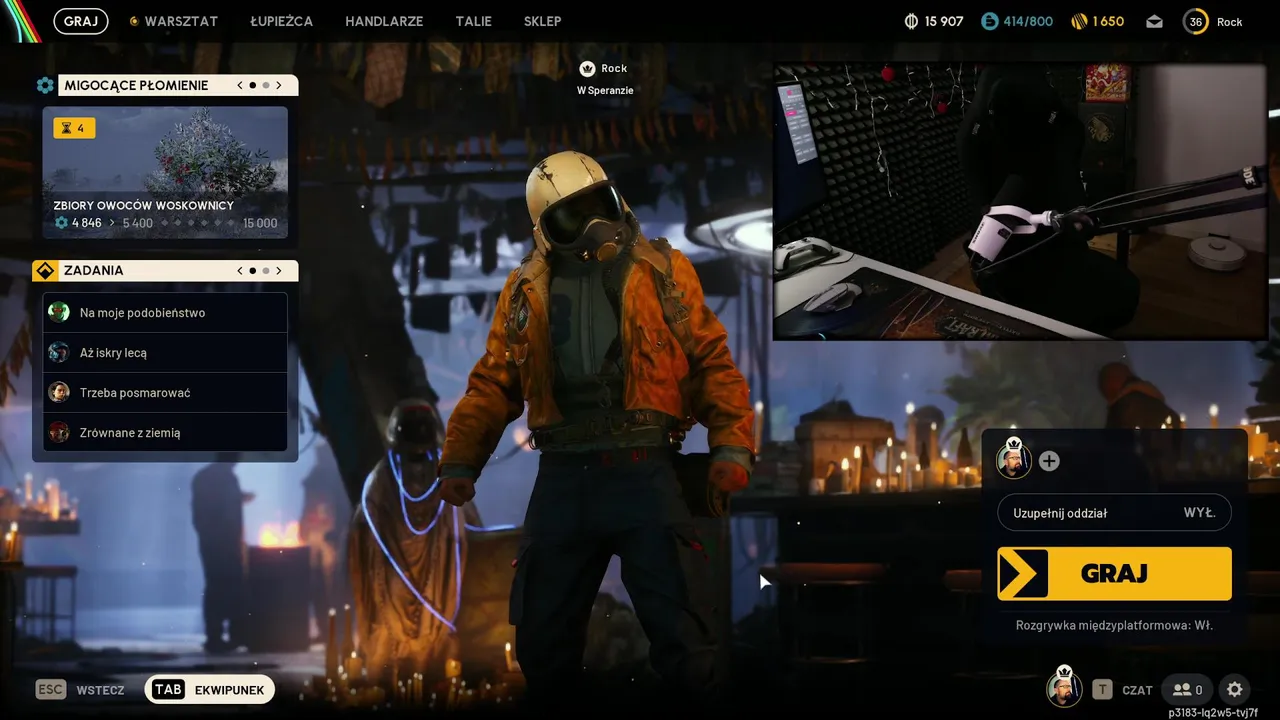Viewport: 1280px width, 720px height.
Task: Open the GRAJ tab in top navigation
Action: pos(81,21)
